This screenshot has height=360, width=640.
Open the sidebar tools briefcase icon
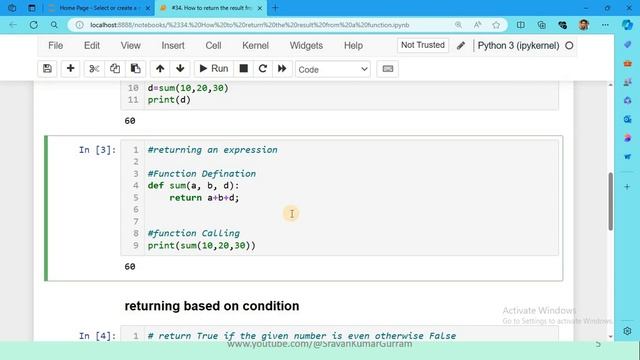[x=627, y=64]
